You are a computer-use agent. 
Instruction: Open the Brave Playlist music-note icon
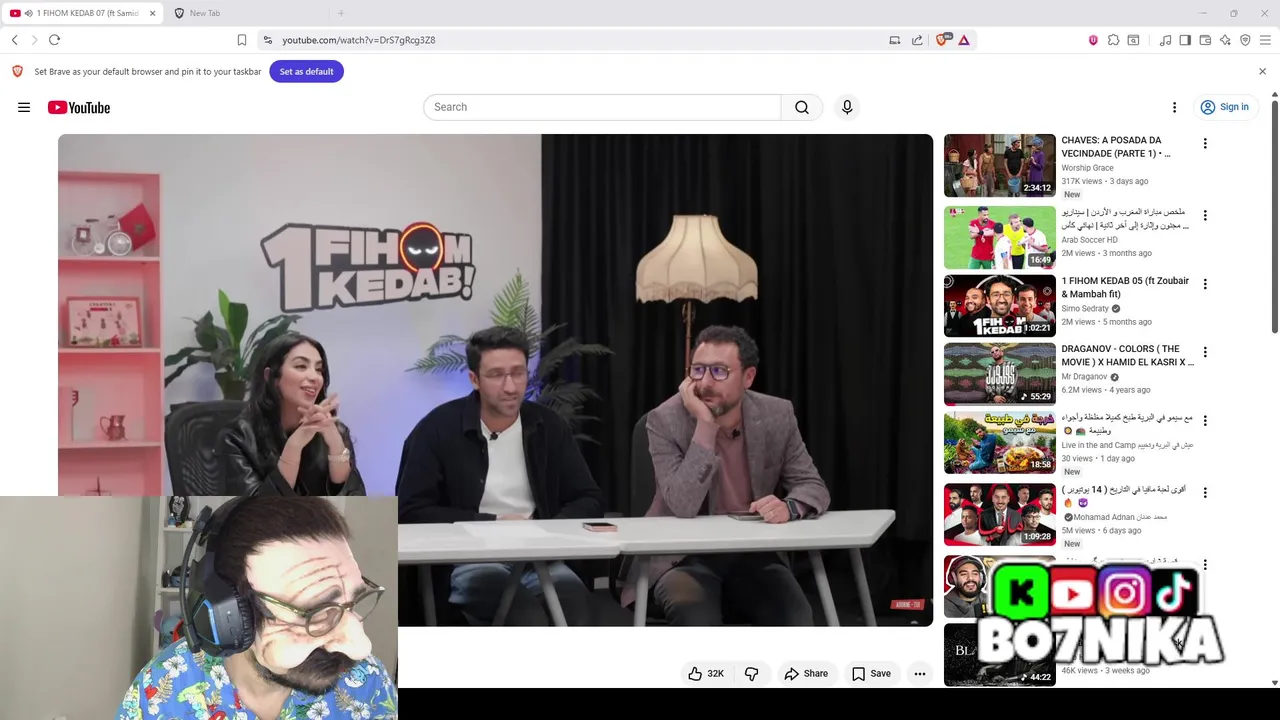(1165, 40)
